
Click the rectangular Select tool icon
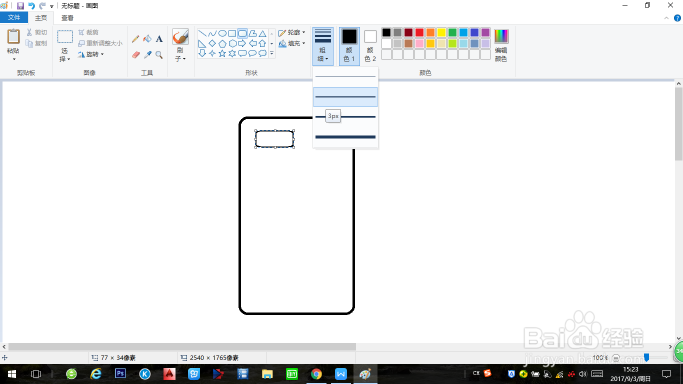64,37
